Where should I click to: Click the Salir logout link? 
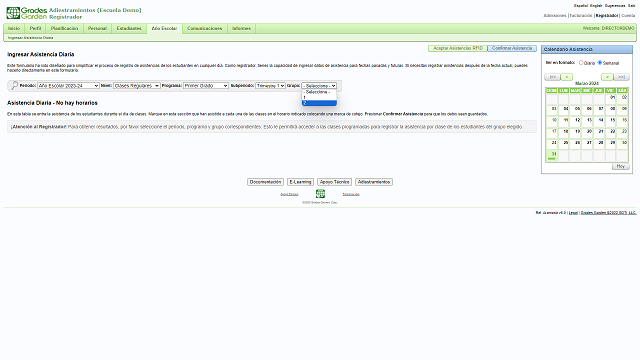[632, 6]
